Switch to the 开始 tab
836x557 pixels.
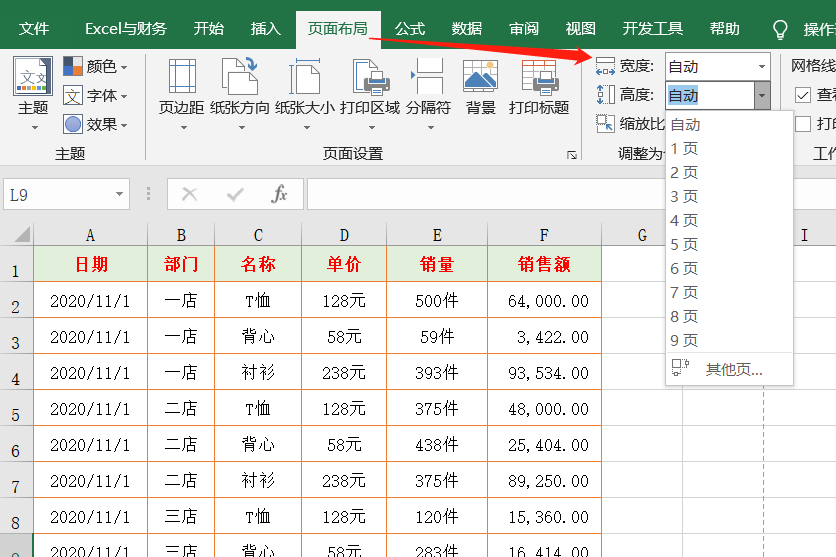tap(208, 28)
